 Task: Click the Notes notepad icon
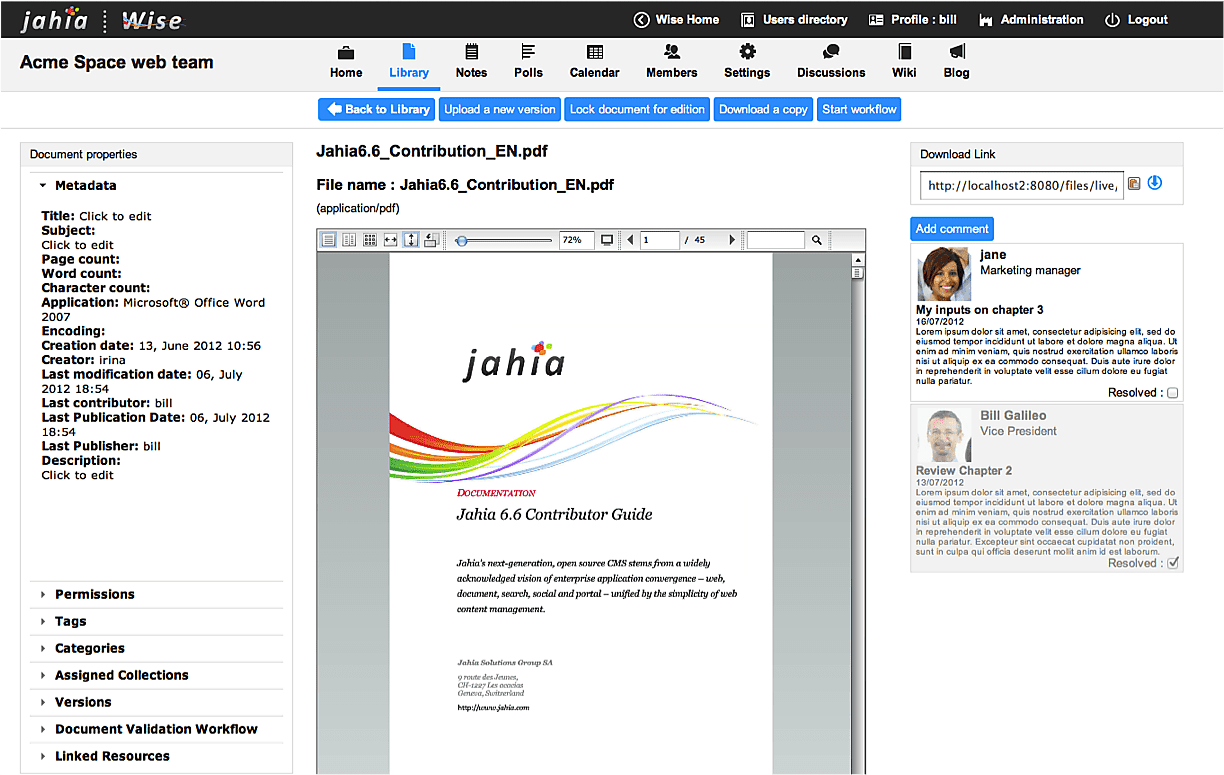point(471,52)
